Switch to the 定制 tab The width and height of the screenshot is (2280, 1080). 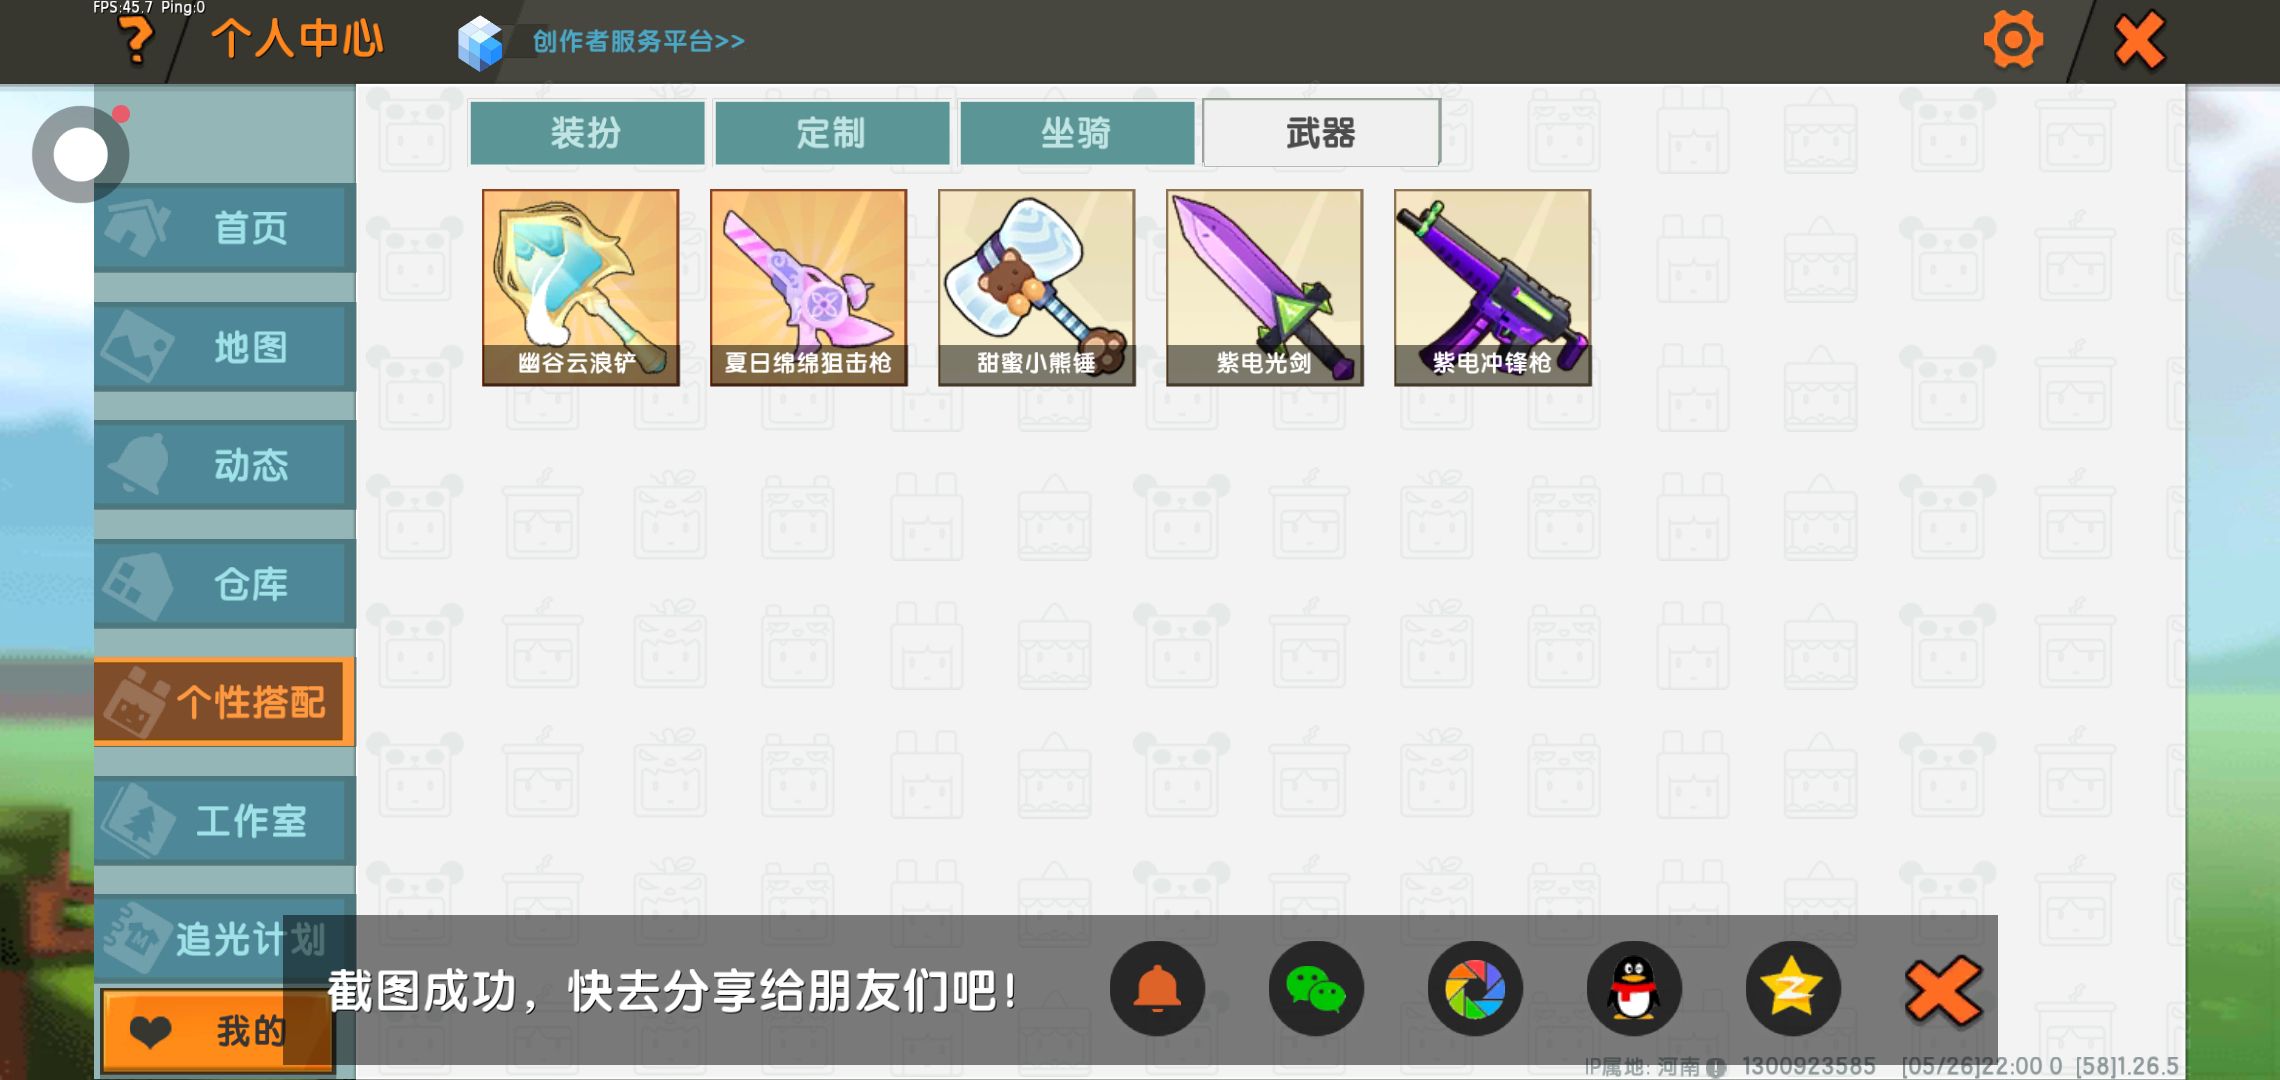tap(832, 132)
